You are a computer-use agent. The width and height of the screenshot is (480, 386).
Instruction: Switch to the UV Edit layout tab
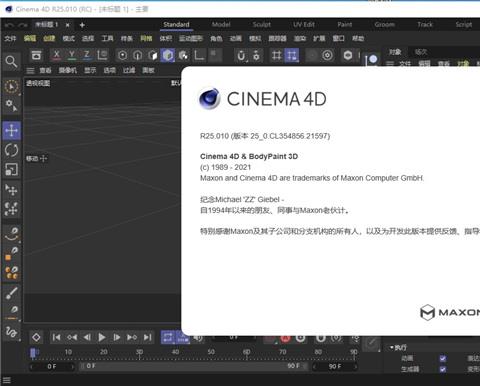click(304, 24)
